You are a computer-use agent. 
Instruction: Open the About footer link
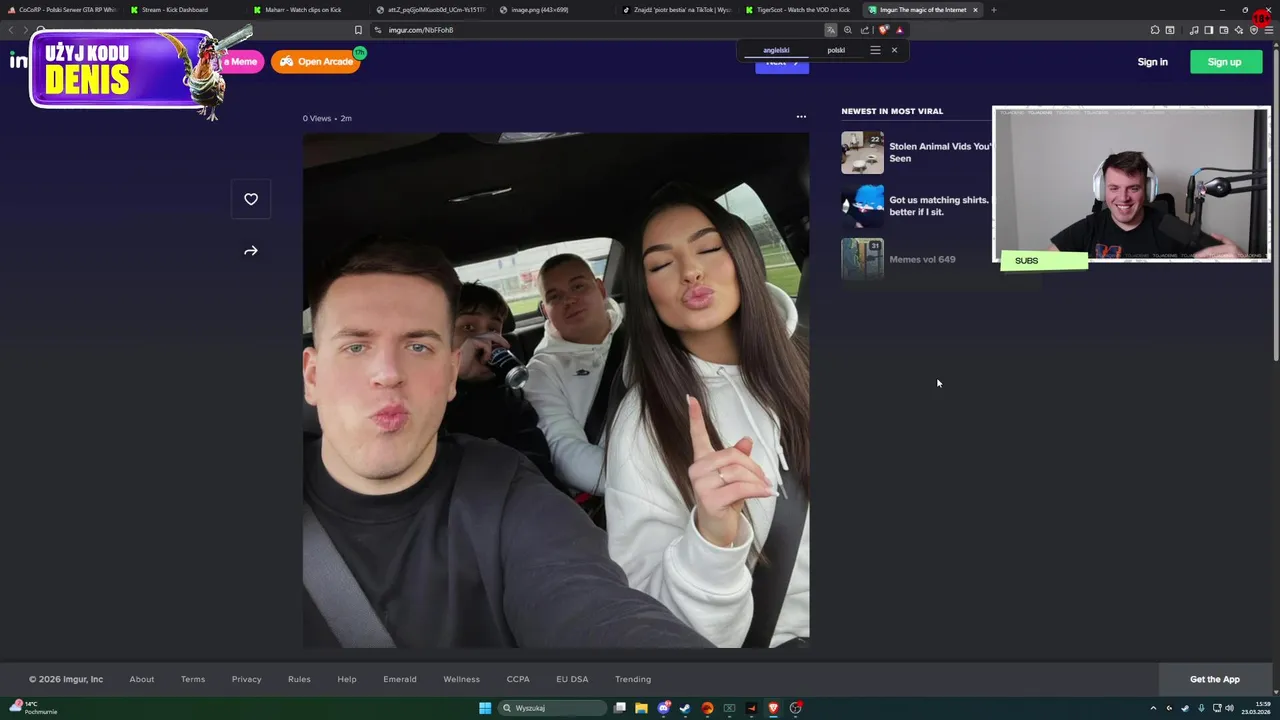tap(142, 679)
